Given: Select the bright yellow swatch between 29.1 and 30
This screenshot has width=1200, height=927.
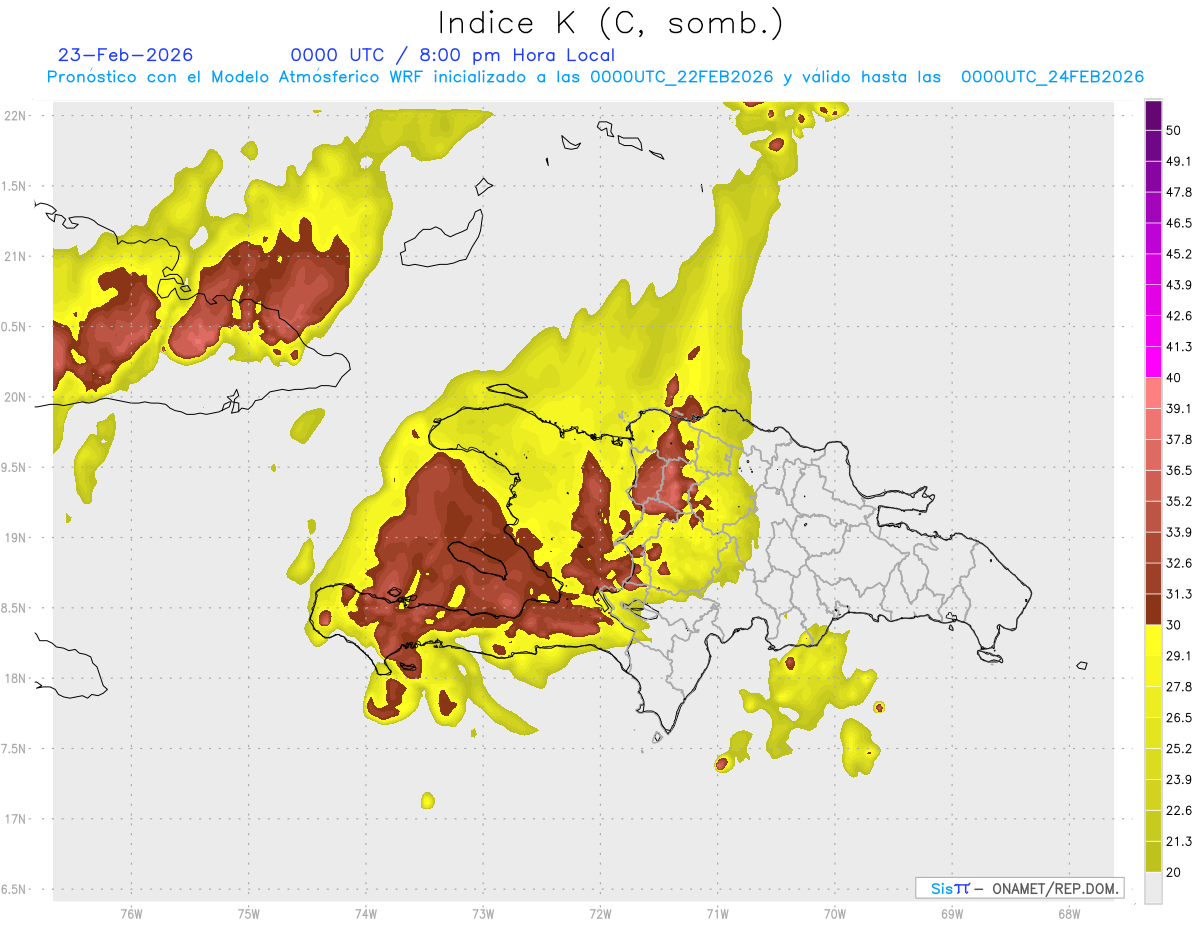Looking at the screenshot, I should pos(1154,640).
